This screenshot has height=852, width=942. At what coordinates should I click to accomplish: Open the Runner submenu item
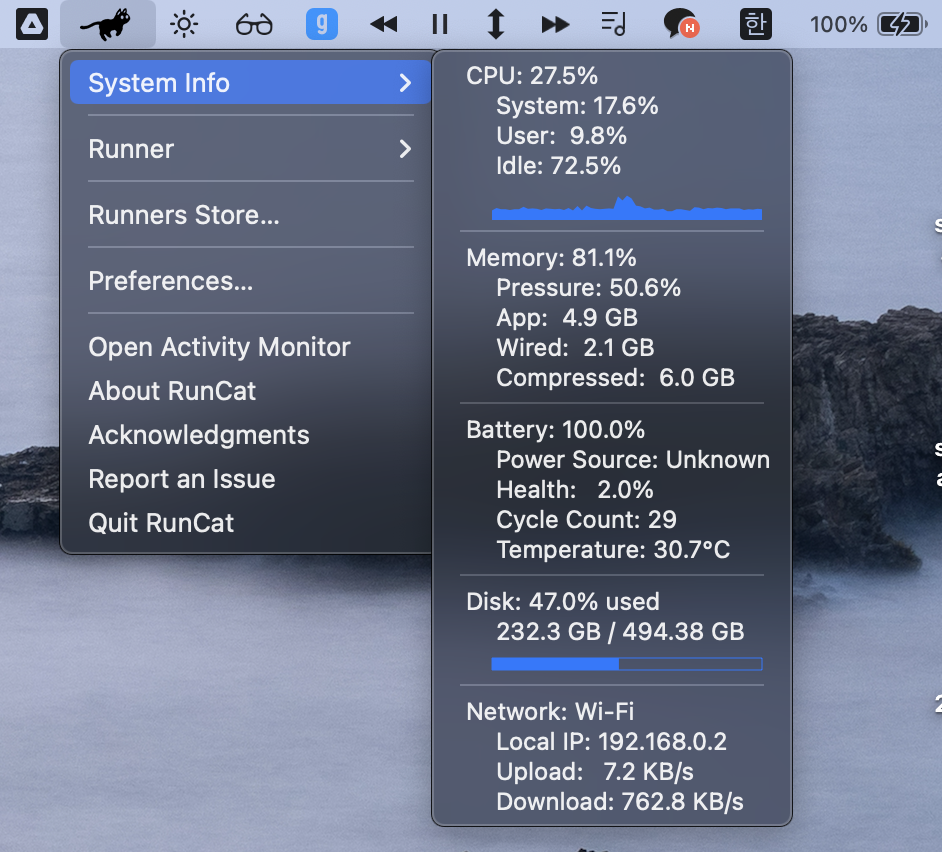(251, 148)
